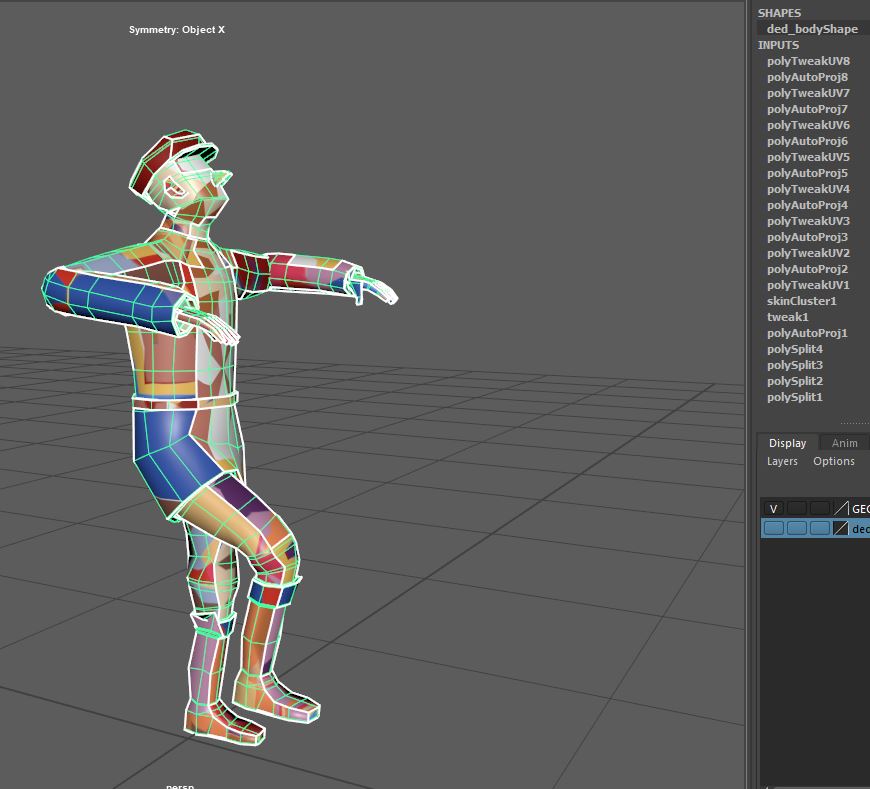Viewport: 870px width, 789px height.
Task: Click the ded layer color swatch
Action: (841, 528)
